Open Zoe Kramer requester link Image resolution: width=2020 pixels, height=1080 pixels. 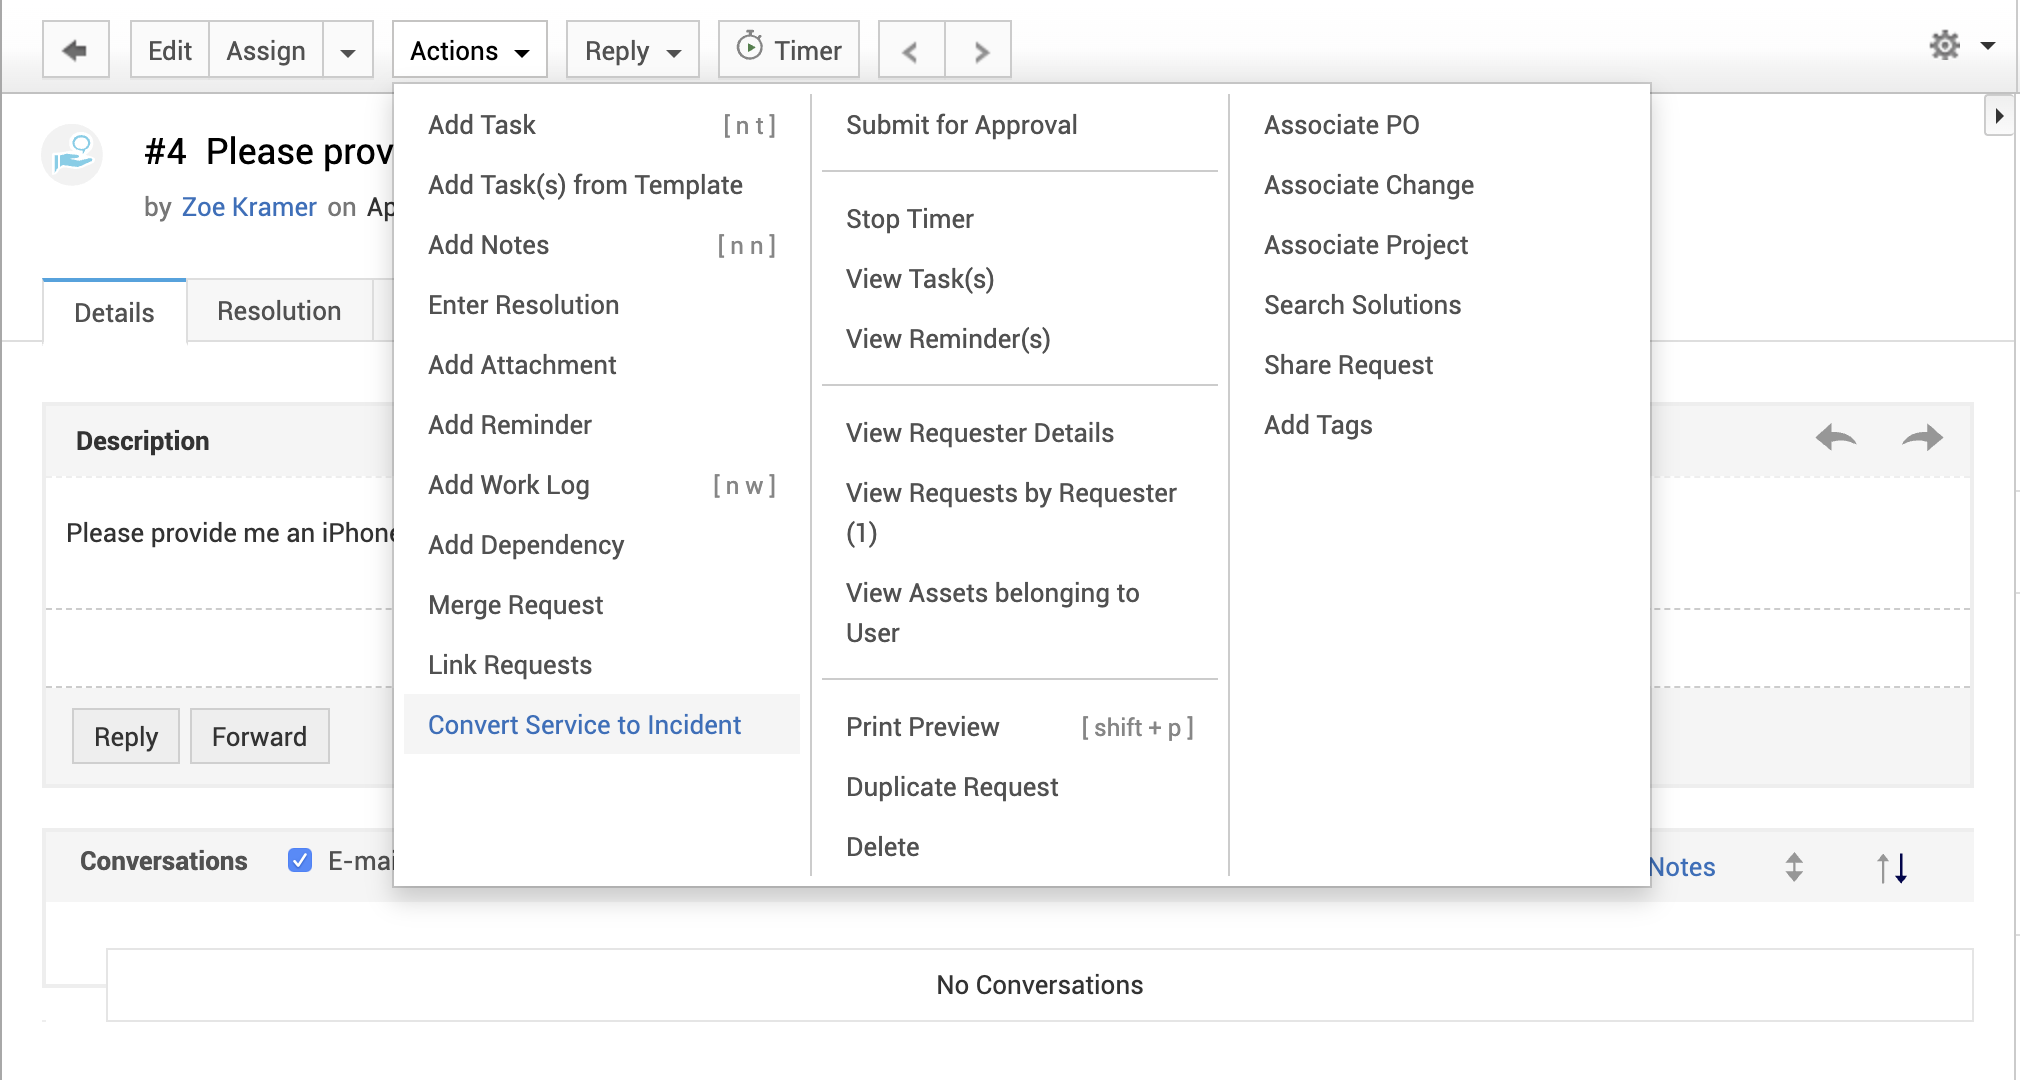point(249,207)
